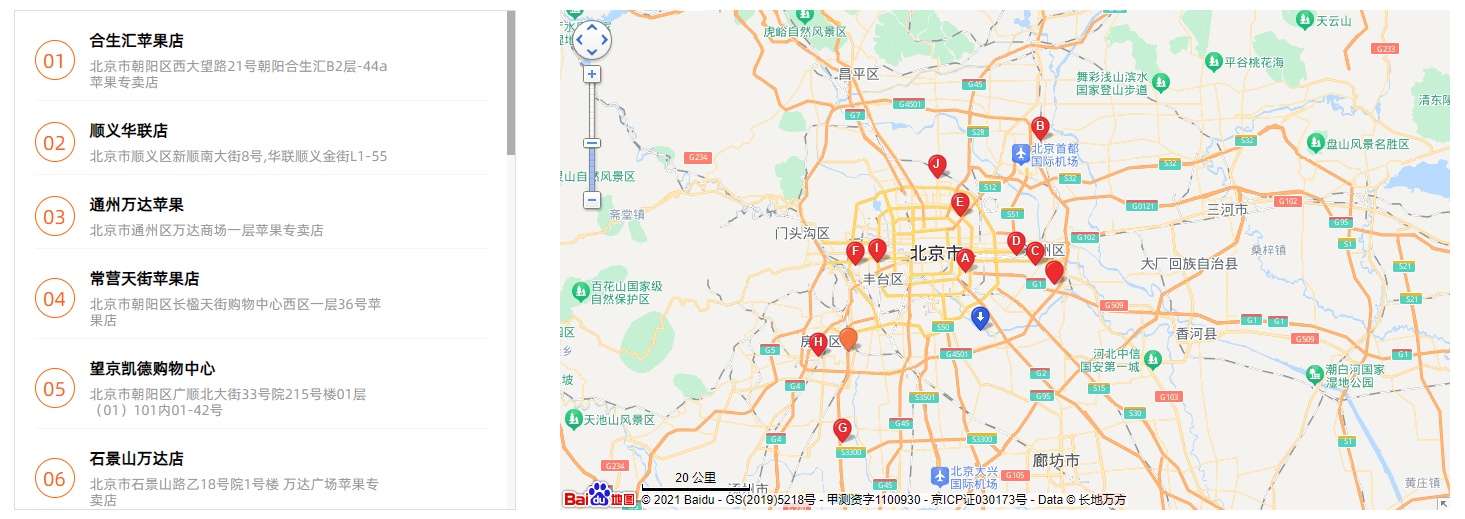Click the store list scrollbar thumb
The width and height of the screenshot is (1465, 519).
pos(511,83)
